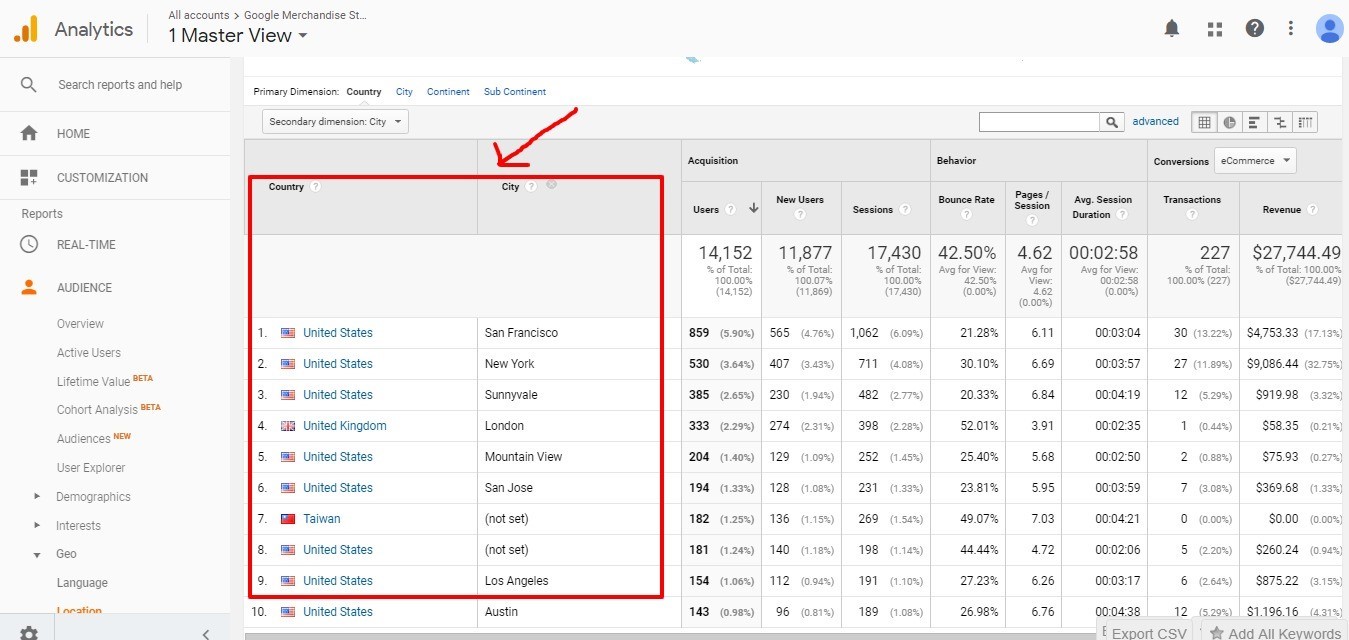Switch to the pie chart percentage view
This screenshot has height=640, width=1349.
tap(1229, 122)
